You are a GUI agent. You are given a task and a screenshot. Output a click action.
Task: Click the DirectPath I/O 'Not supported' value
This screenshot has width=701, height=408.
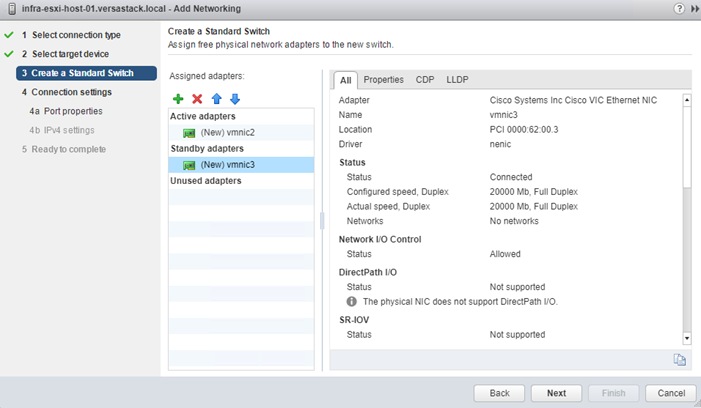517,287
